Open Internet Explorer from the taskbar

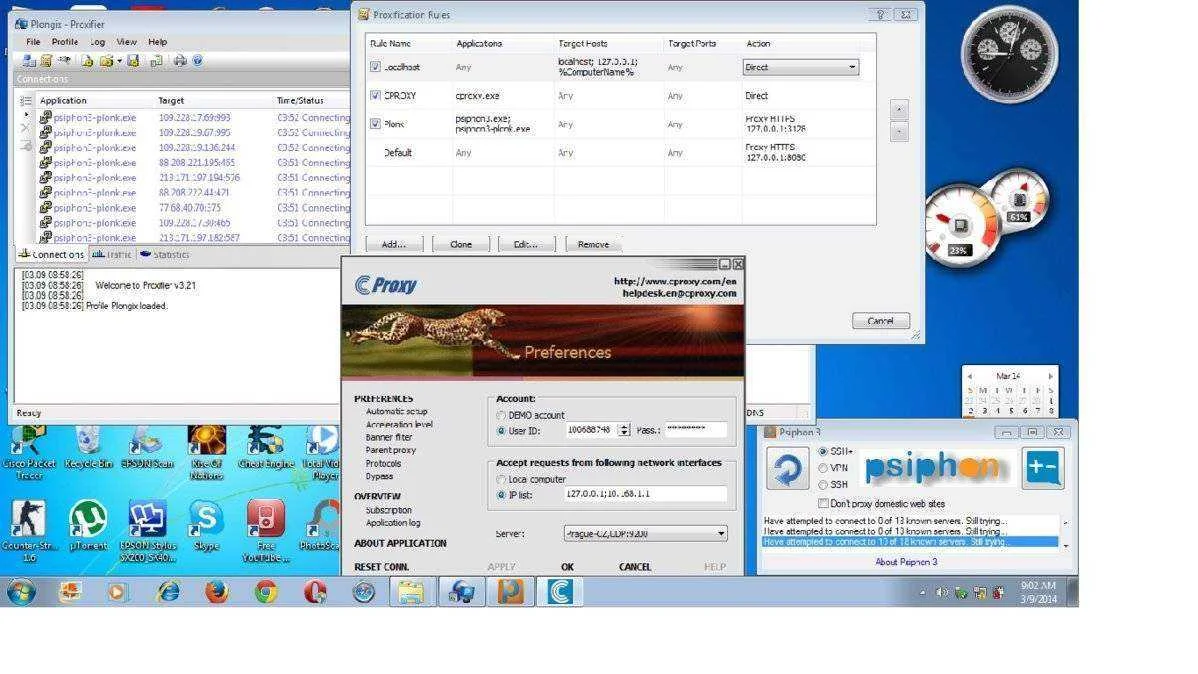pyautogui.click(x=167, y=592)
